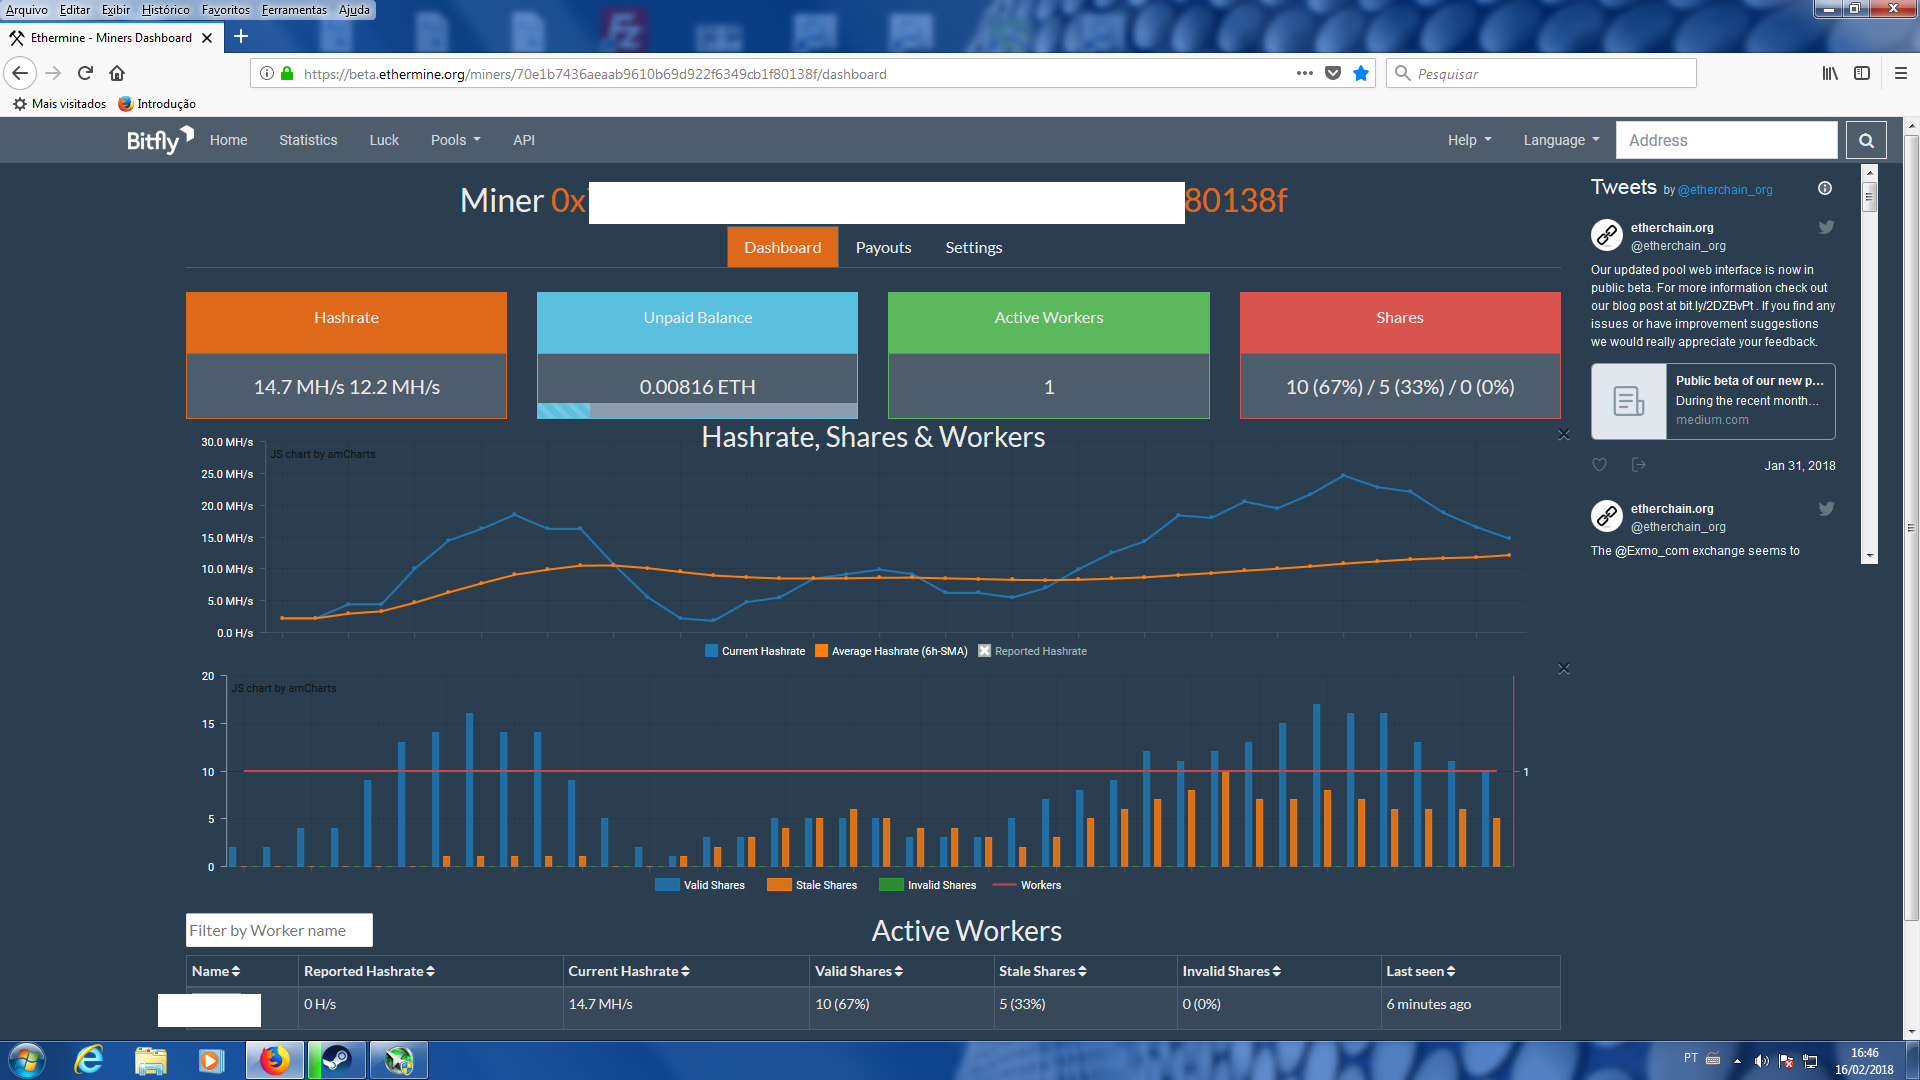The width and height of the screenshot is (1920, 1080).
Task: Reload the page with refresh icon
Action: coord(85,73)
